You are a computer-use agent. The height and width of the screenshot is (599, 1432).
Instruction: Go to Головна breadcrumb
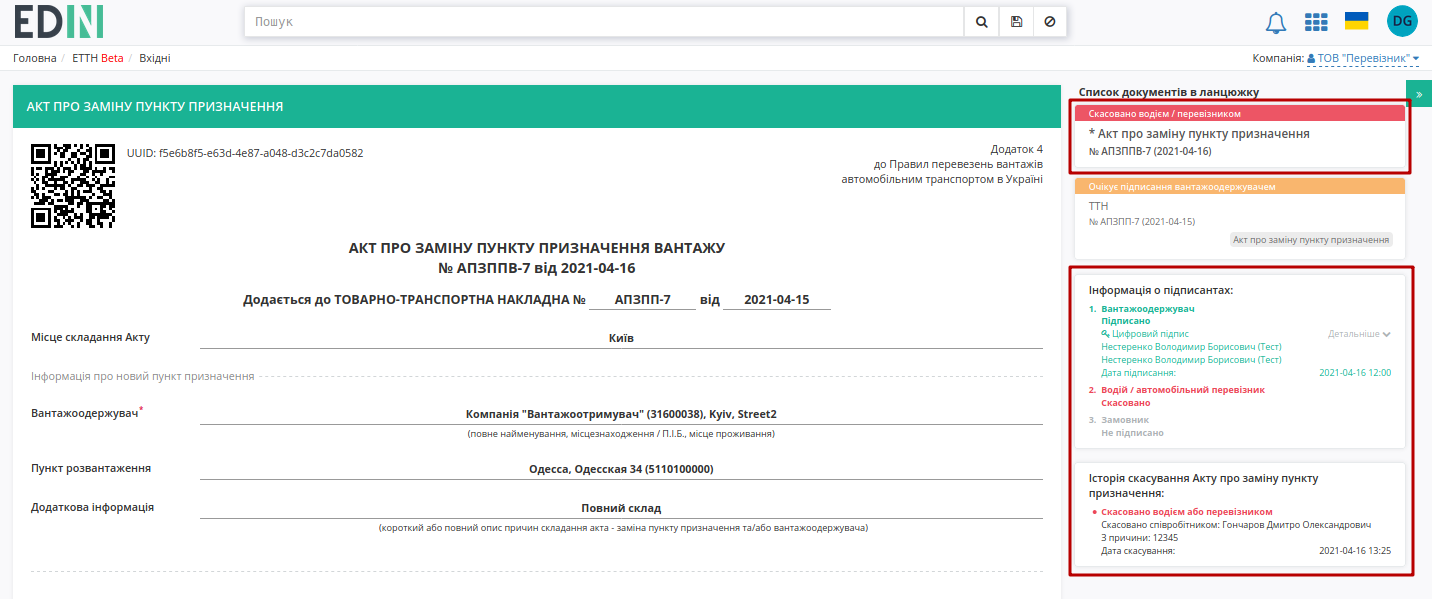tap(35, 58)
